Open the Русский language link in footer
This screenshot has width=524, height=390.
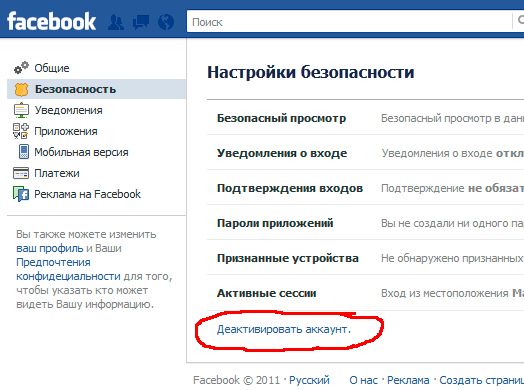[309, 380]
